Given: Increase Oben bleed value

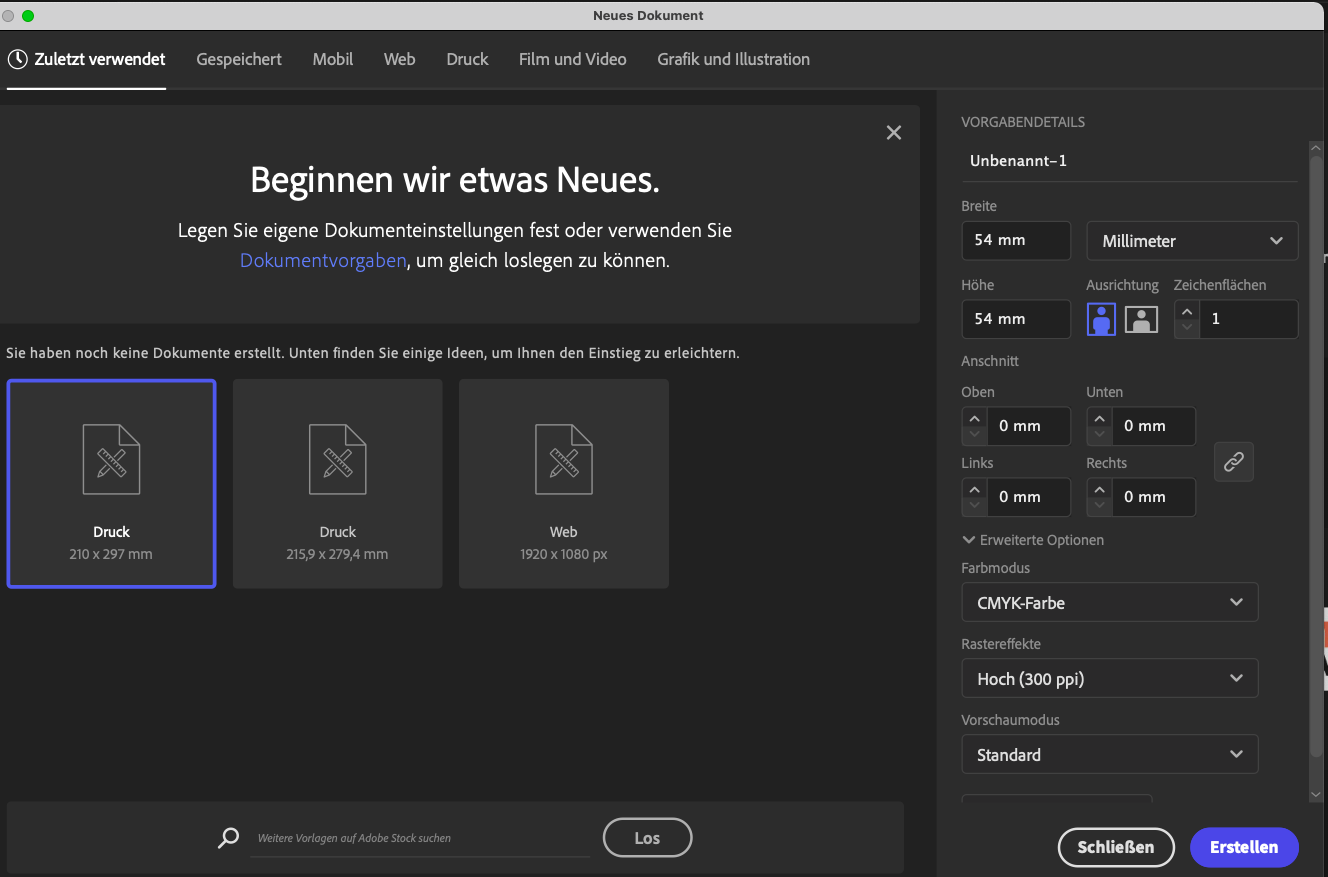Looking at the screenshot, I should tap(974, 418).
